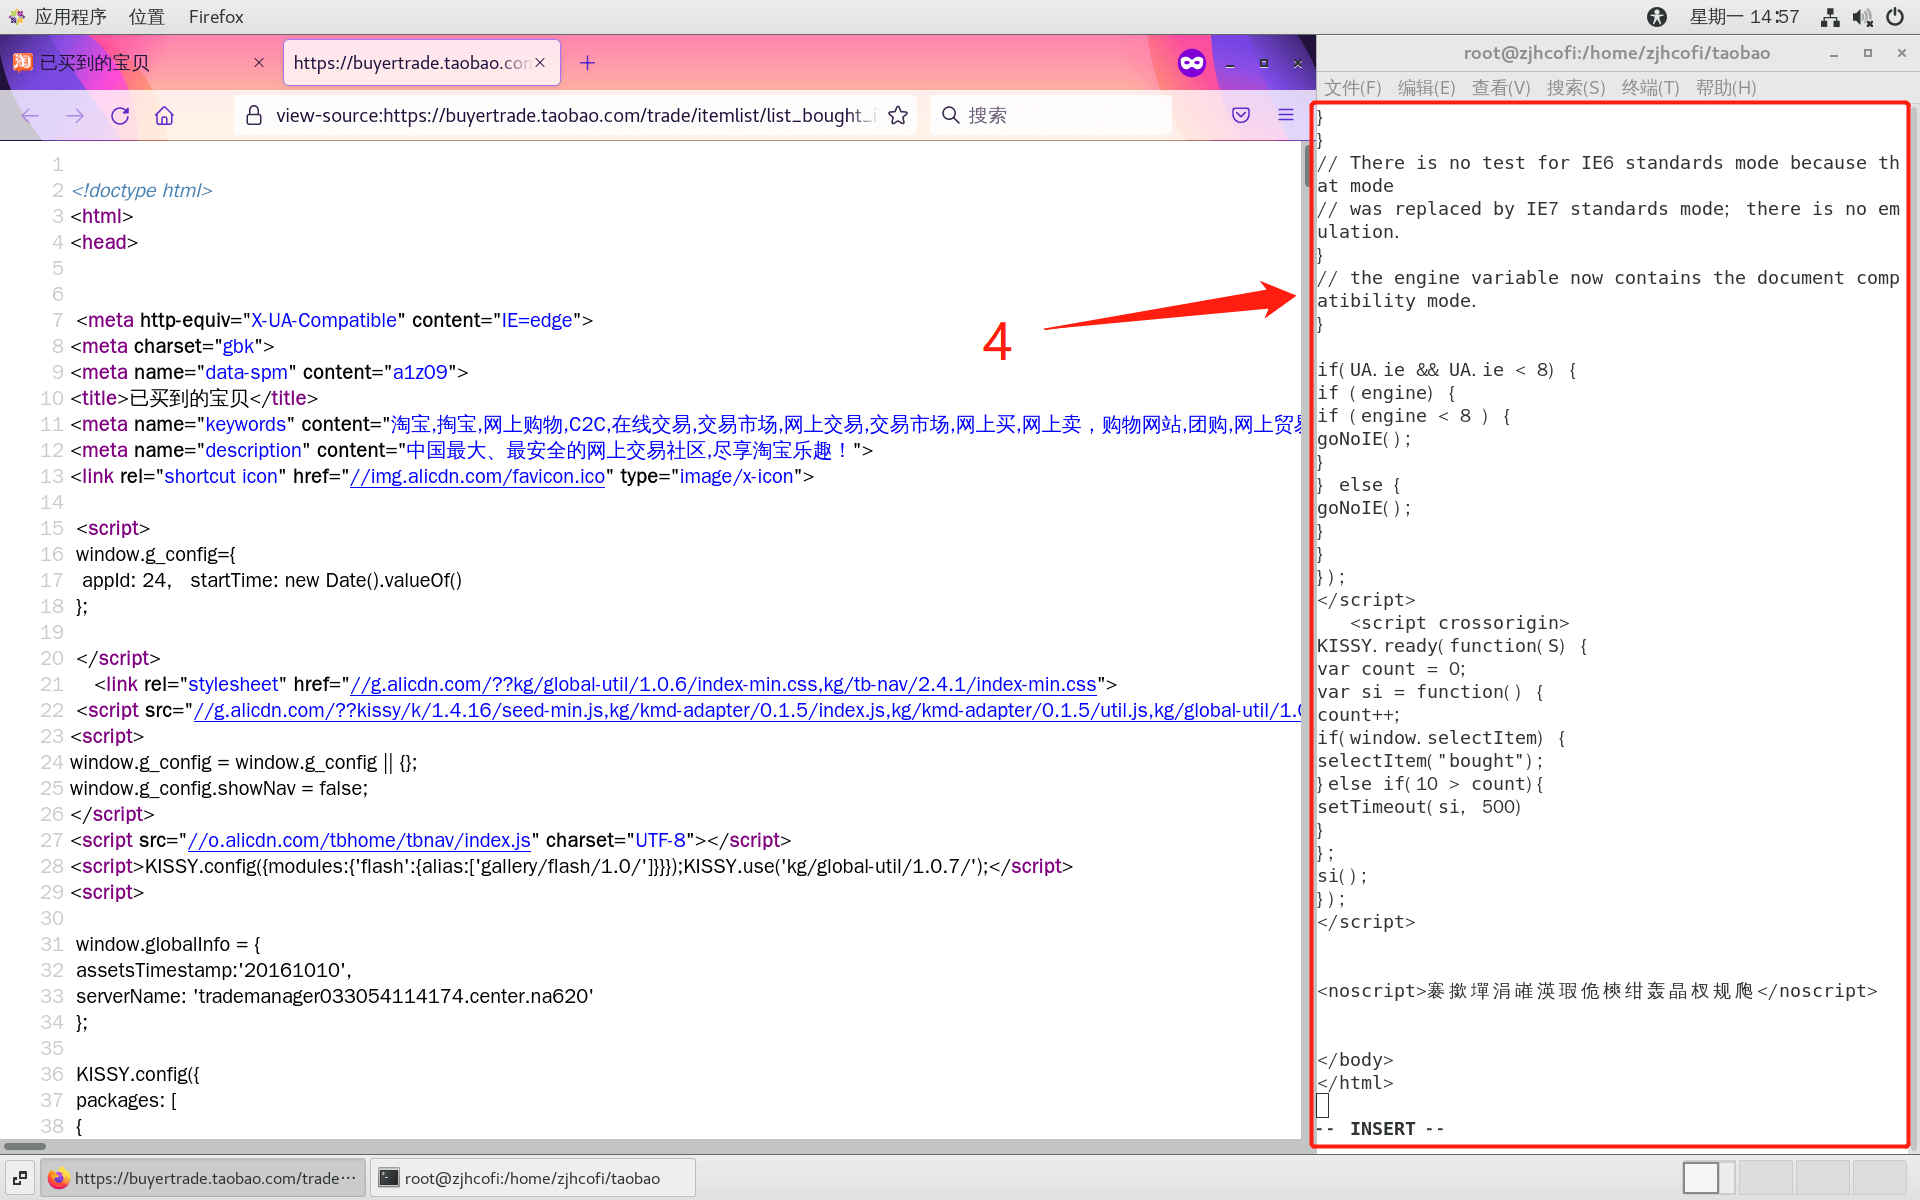This screenshot has height=1200, width=1920.
Task: Click the X-UA-Compatible attribute value
Action: click(324, 321)
